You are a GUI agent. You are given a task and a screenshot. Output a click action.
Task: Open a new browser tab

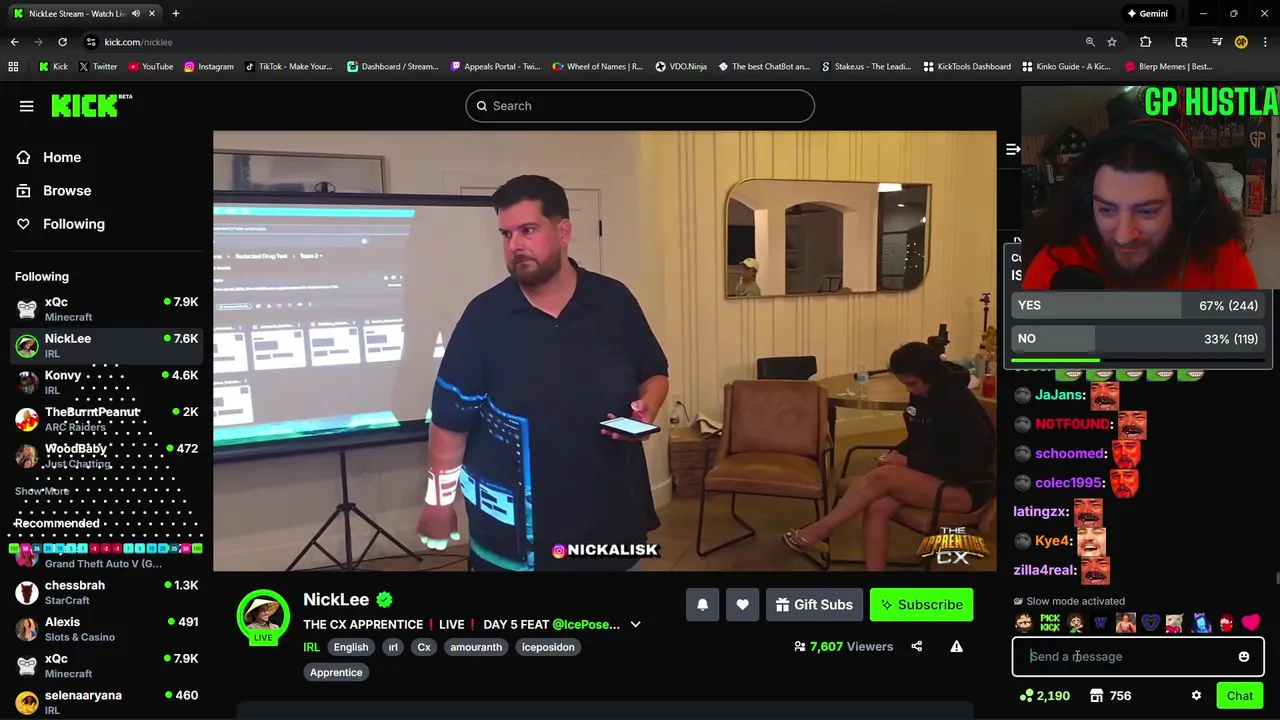[x=175, y=13]
